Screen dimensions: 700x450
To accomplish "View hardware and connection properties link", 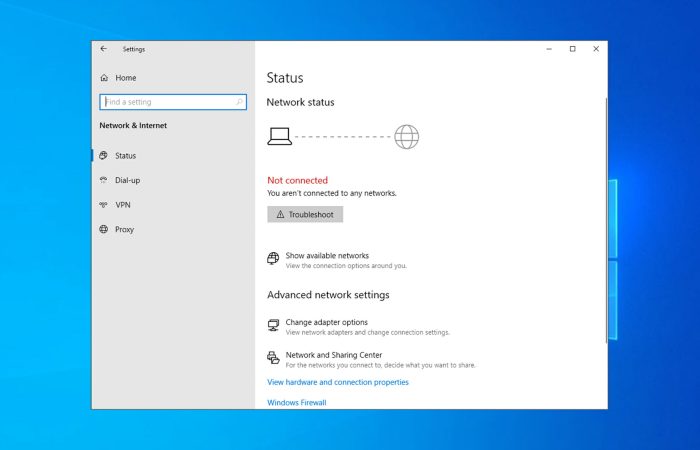I will 338,382.
